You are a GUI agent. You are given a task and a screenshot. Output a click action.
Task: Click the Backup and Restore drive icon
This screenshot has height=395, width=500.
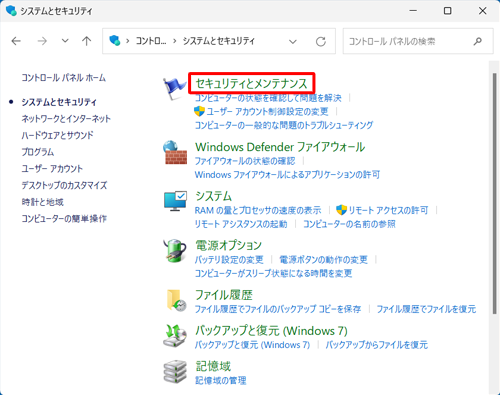point(175,336)
